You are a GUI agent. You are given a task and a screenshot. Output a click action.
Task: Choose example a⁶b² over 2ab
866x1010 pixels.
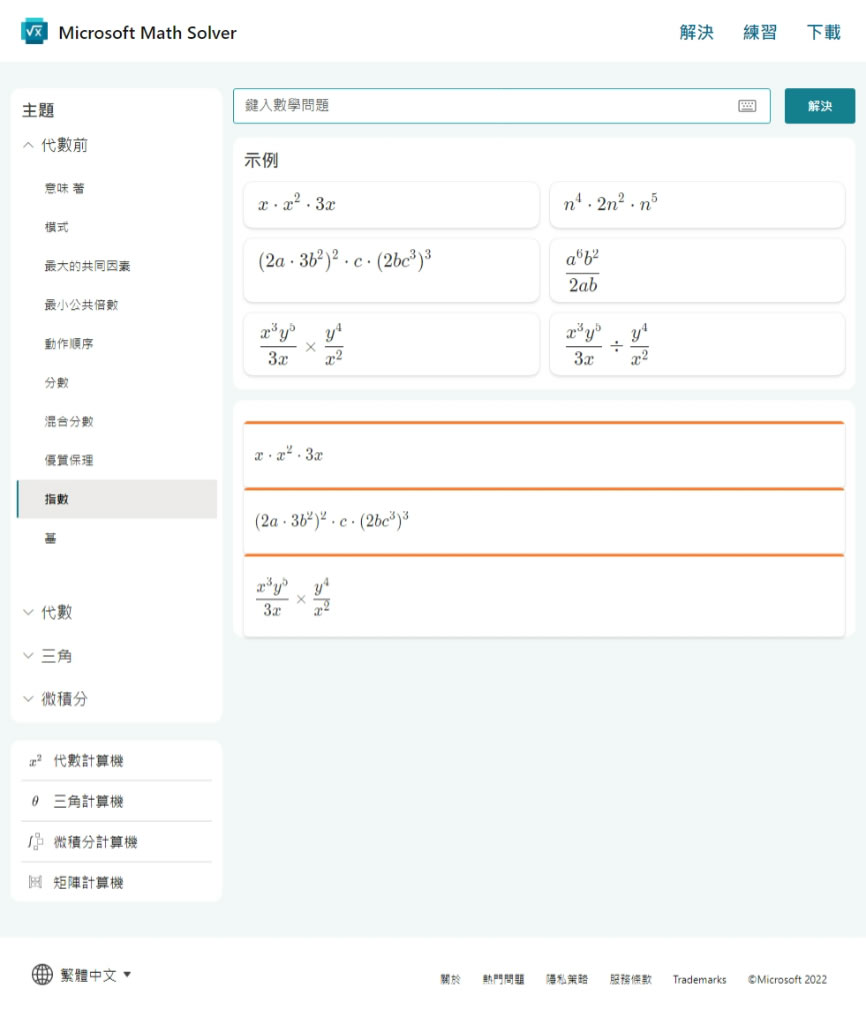(697, 270)
